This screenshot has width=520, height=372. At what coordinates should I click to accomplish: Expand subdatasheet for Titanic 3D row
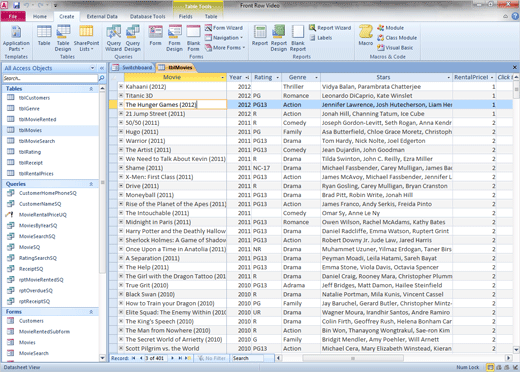tap(121, 95)
